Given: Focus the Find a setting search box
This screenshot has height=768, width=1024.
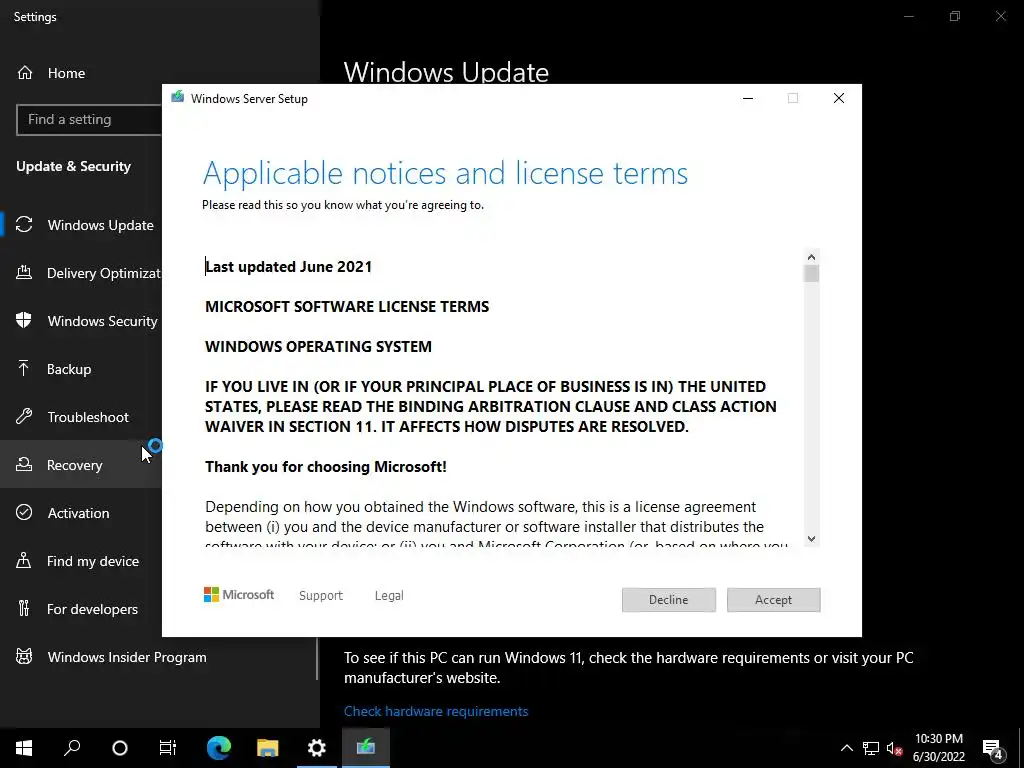Looking at the screenshot, I should [x=89, y=120].
